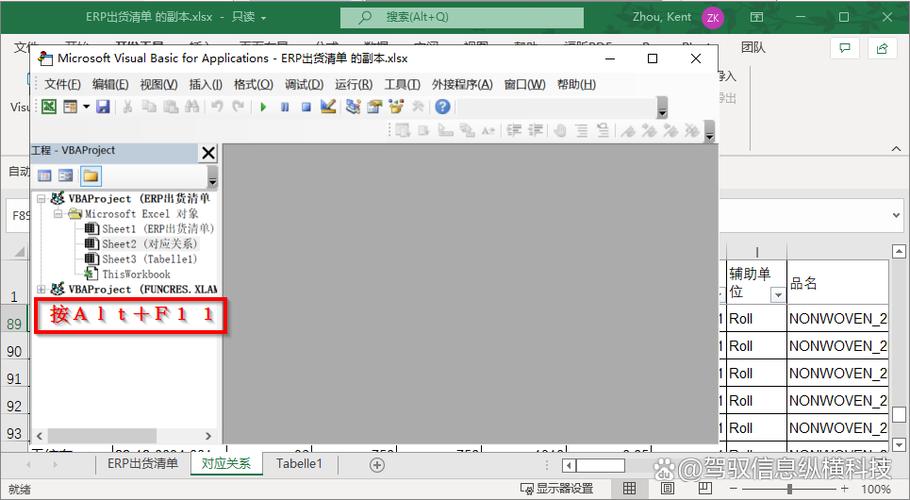Click the comments icon in Excel ribbon
The height and width of the screenshot is (500, 910).
(845, 48)
